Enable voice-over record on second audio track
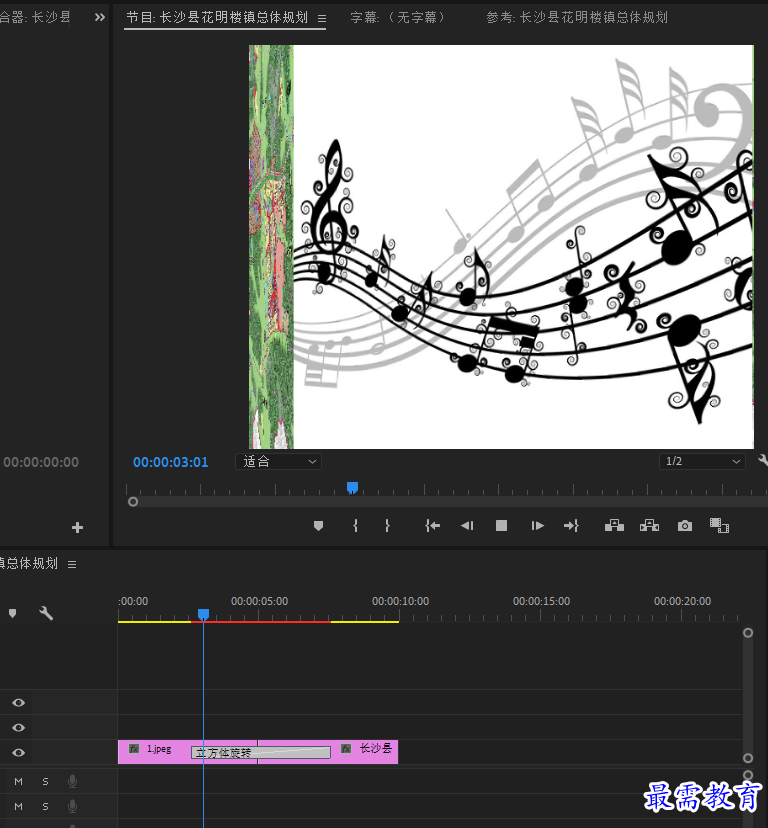The width and height of the screenshot is (768, 828). point(73,806)
